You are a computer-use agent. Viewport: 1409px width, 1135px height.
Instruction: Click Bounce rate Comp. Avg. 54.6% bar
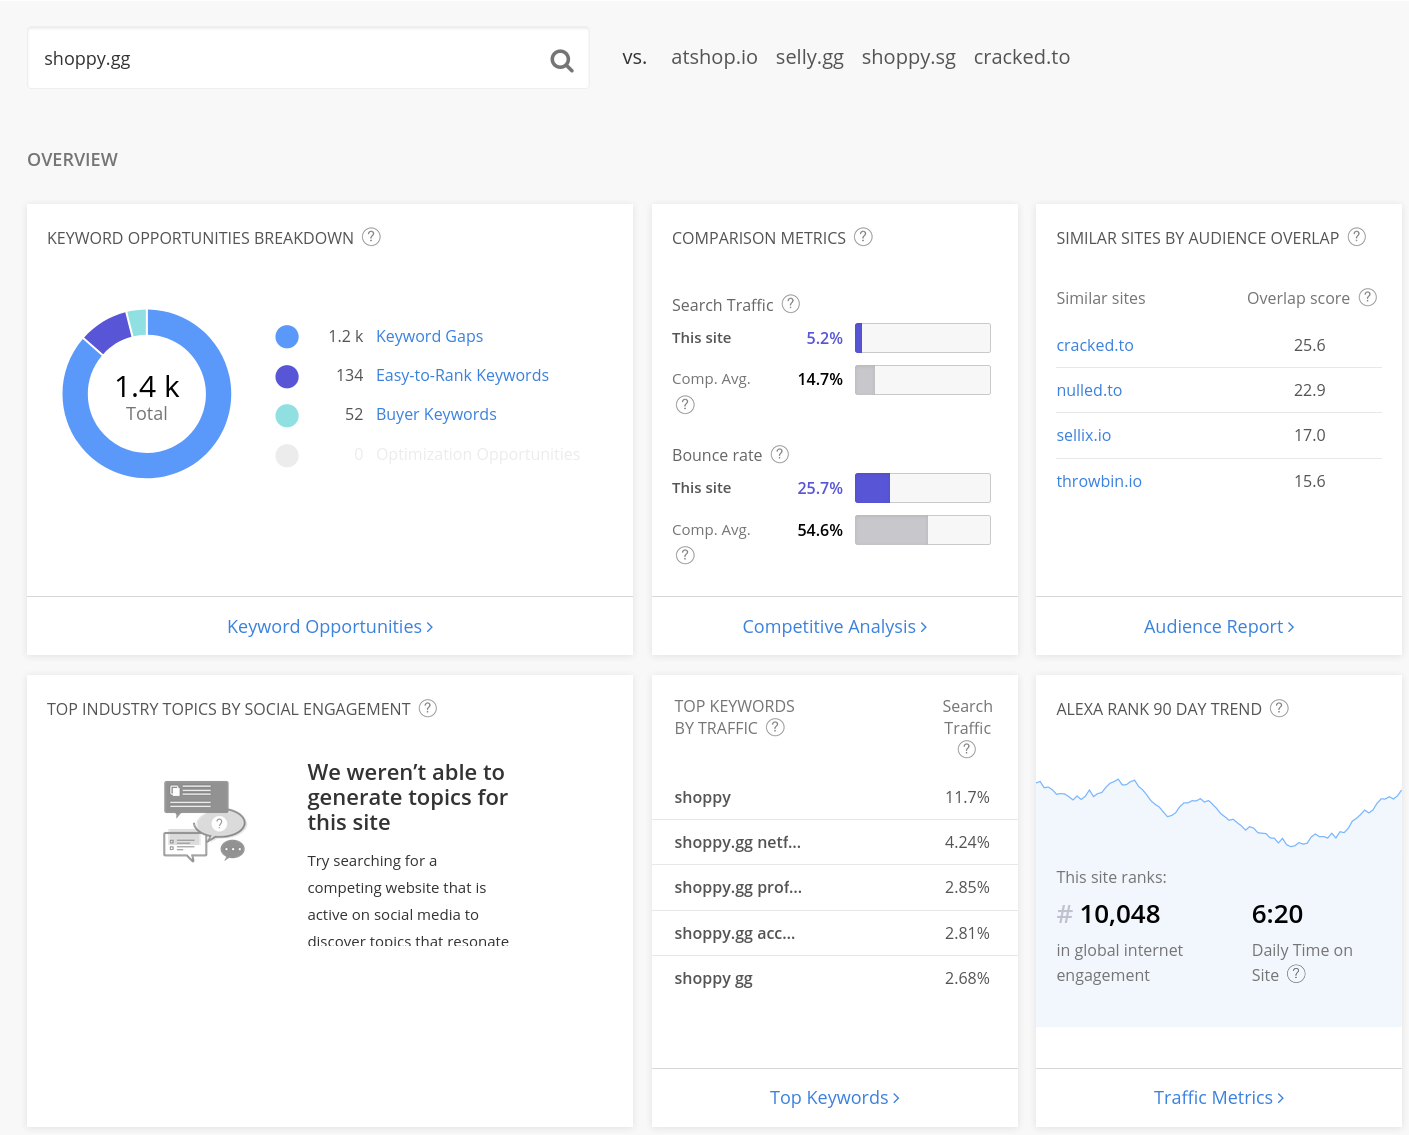click(923, 530)
